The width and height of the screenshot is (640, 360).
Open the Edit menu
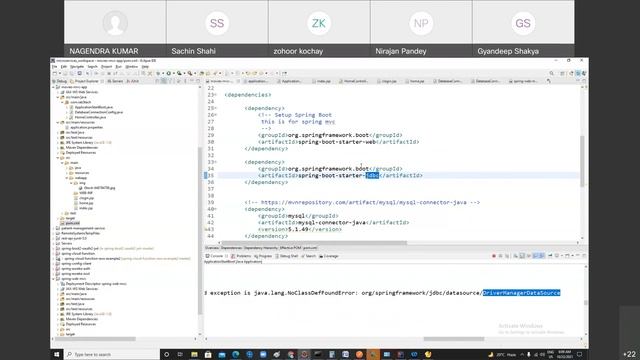coord(64,67)
